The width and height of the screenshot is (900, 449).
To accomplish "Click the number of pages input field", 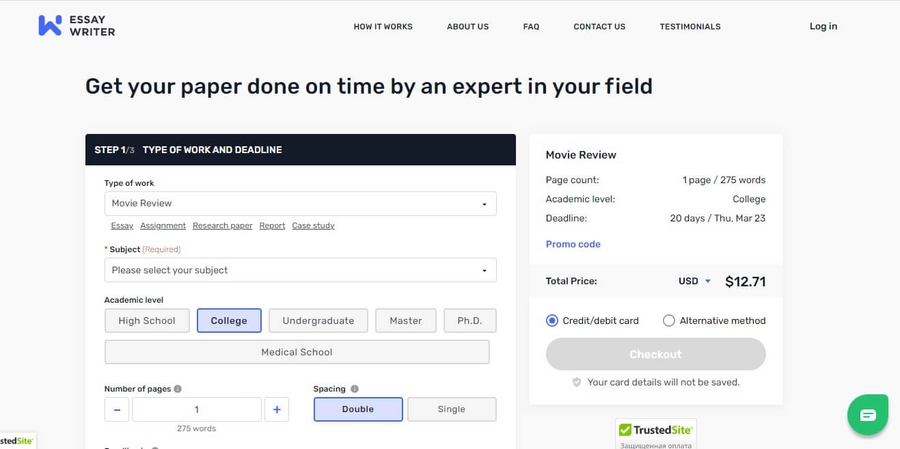I will point(197,409).
